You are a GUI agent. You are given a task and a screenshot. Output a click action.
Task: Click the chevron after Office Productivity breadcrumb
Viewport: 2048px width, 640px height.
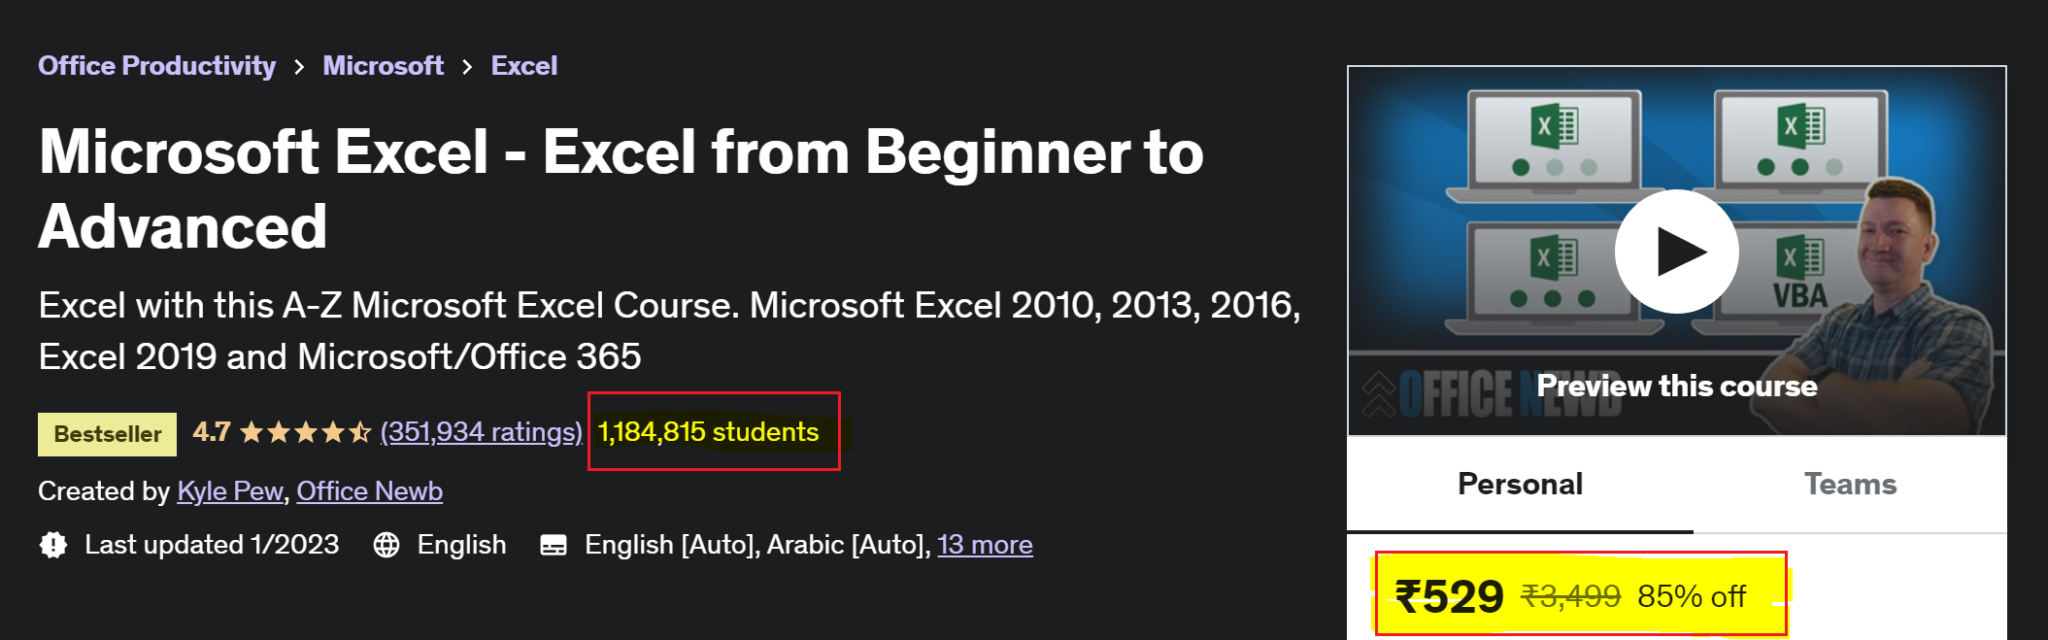(x=299, y=66)
